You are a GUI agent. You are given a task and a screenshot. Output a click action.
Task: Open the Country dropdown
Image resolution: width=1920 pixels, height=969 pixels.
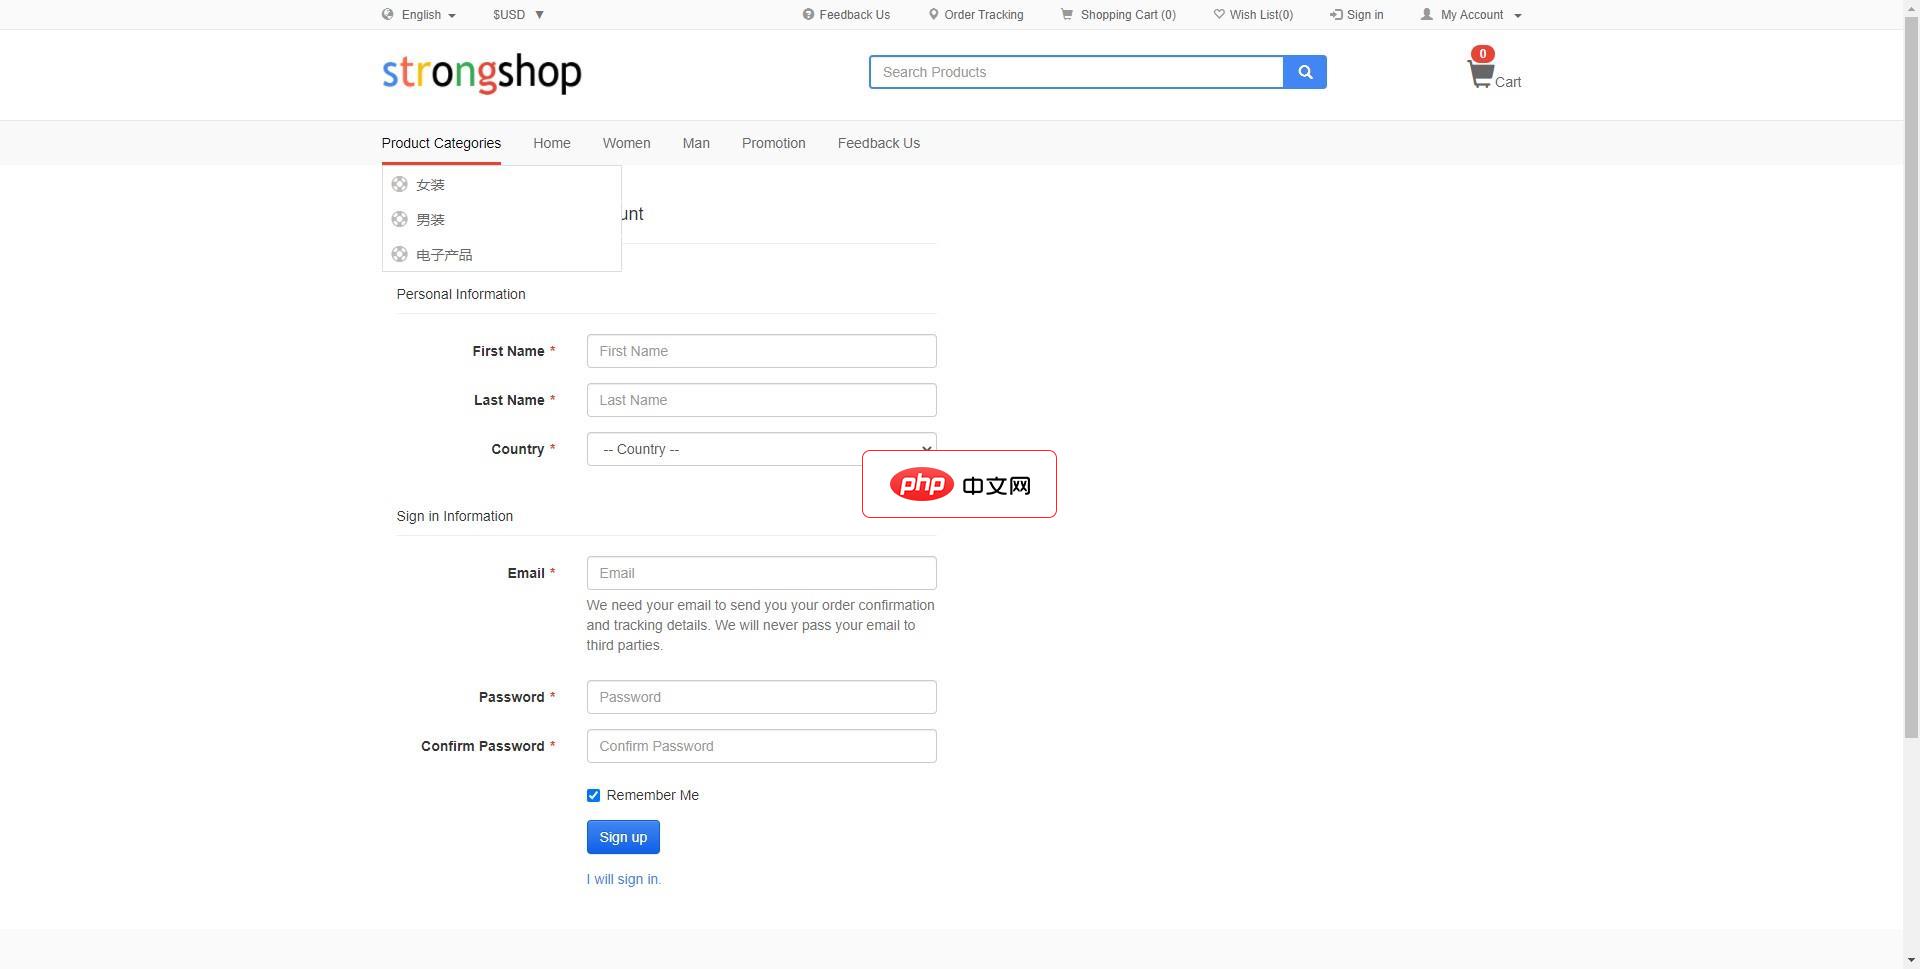(x=761, y=449)
